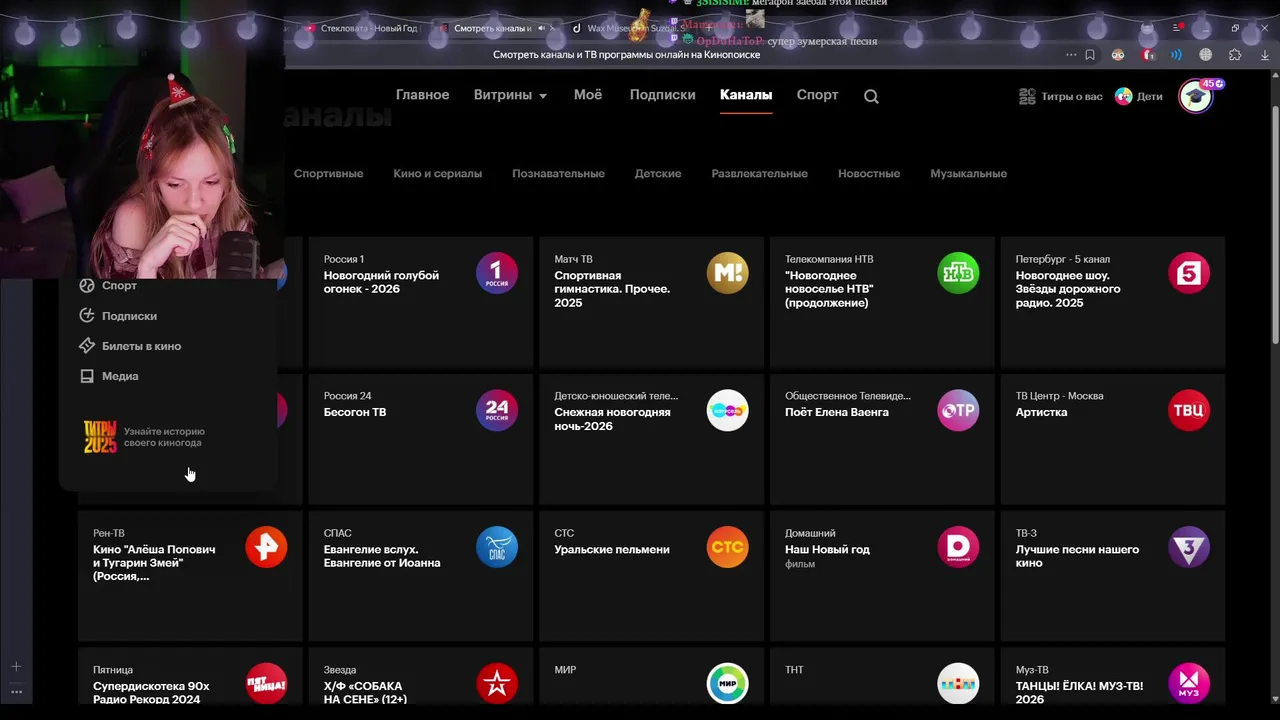Select Спорт in the side menu
1280x720 pixels.
pos(108,286)
